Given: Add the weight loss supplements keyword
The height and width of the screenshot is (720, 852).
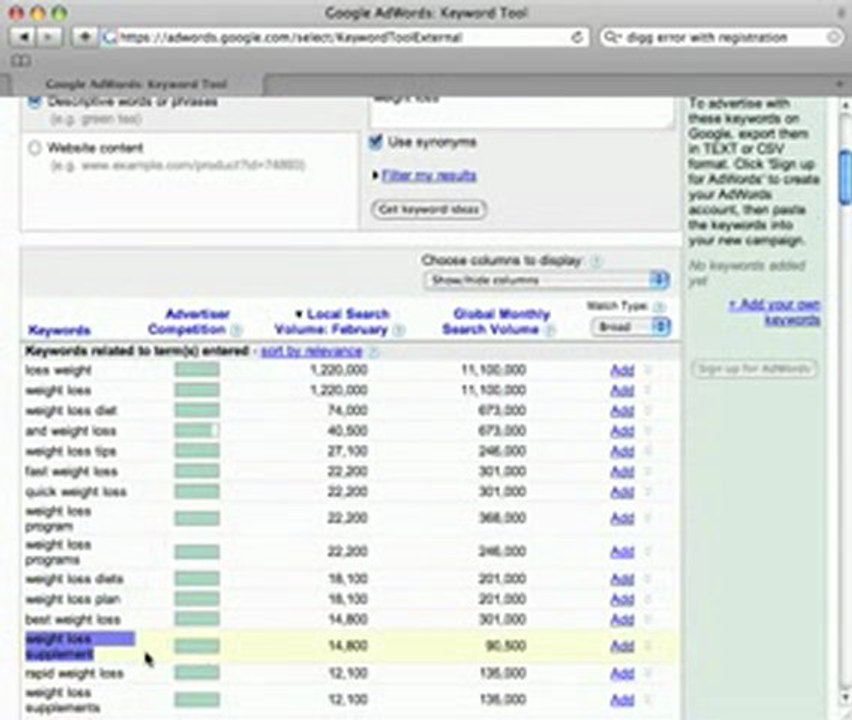Looking at the screenshot, I should click(x=622, y=700).
